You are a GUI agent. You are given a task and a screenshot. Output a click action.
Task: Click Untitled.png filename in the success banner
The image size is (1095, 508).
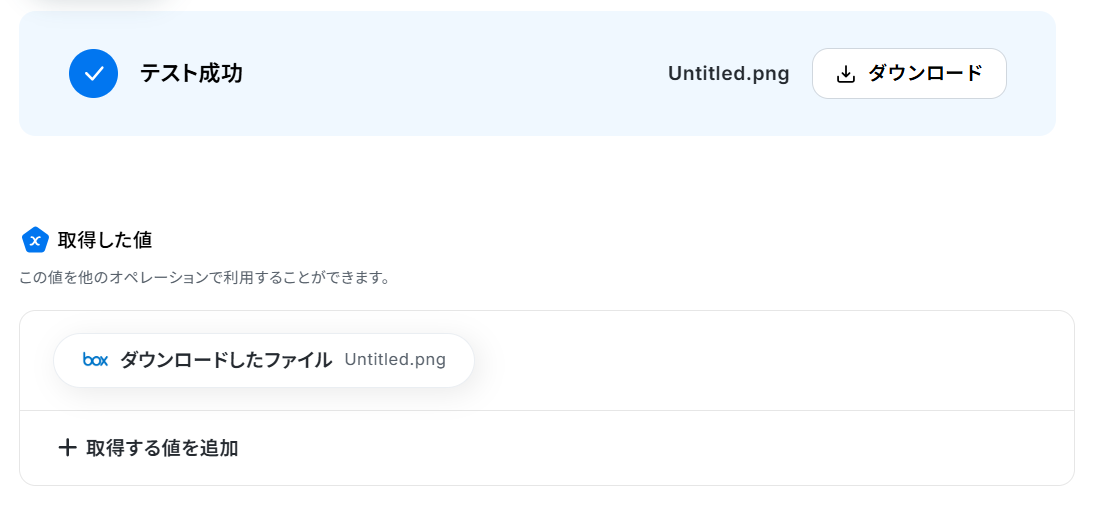coord(728,73)
